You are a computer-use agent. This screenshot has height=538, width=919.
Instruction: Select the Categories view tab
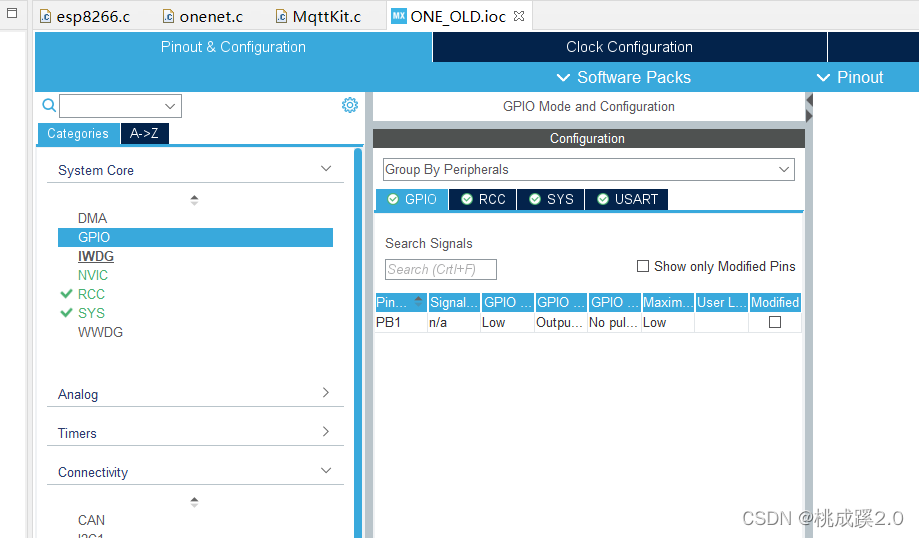point(78,134)
